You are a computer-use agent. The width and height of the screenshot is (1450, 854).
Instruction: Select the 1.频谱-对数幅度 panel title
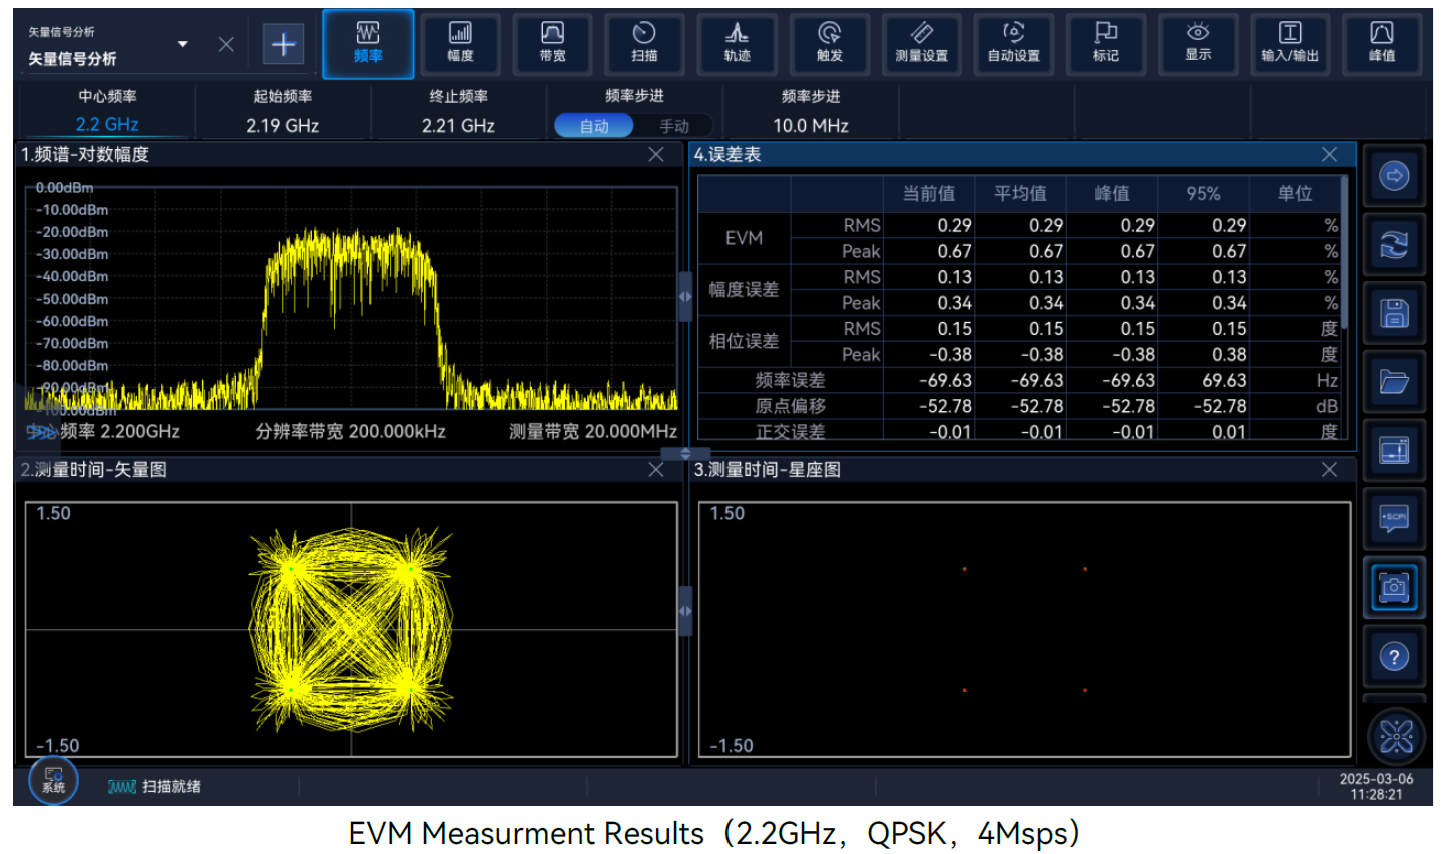pos(85,154)
